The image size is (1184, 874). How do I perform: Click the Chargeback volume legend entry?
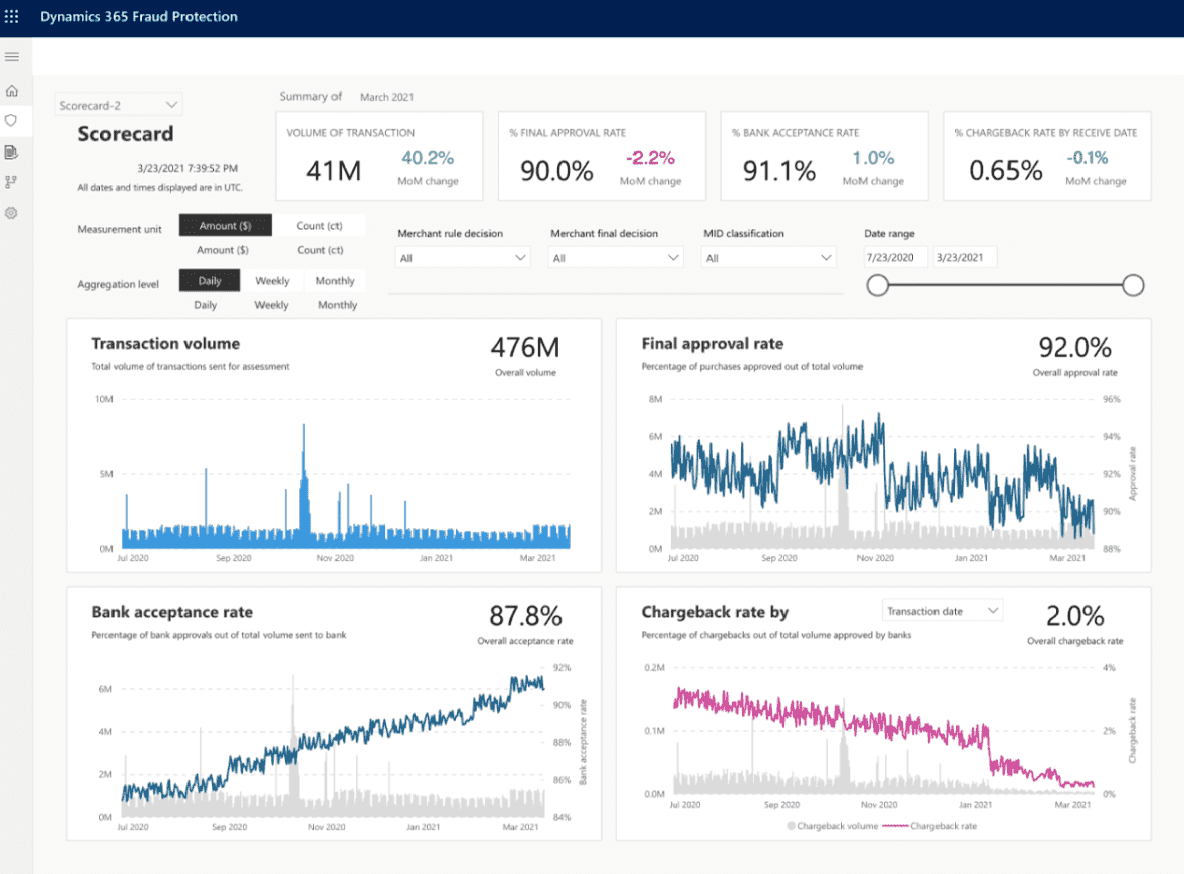(832, 826)
